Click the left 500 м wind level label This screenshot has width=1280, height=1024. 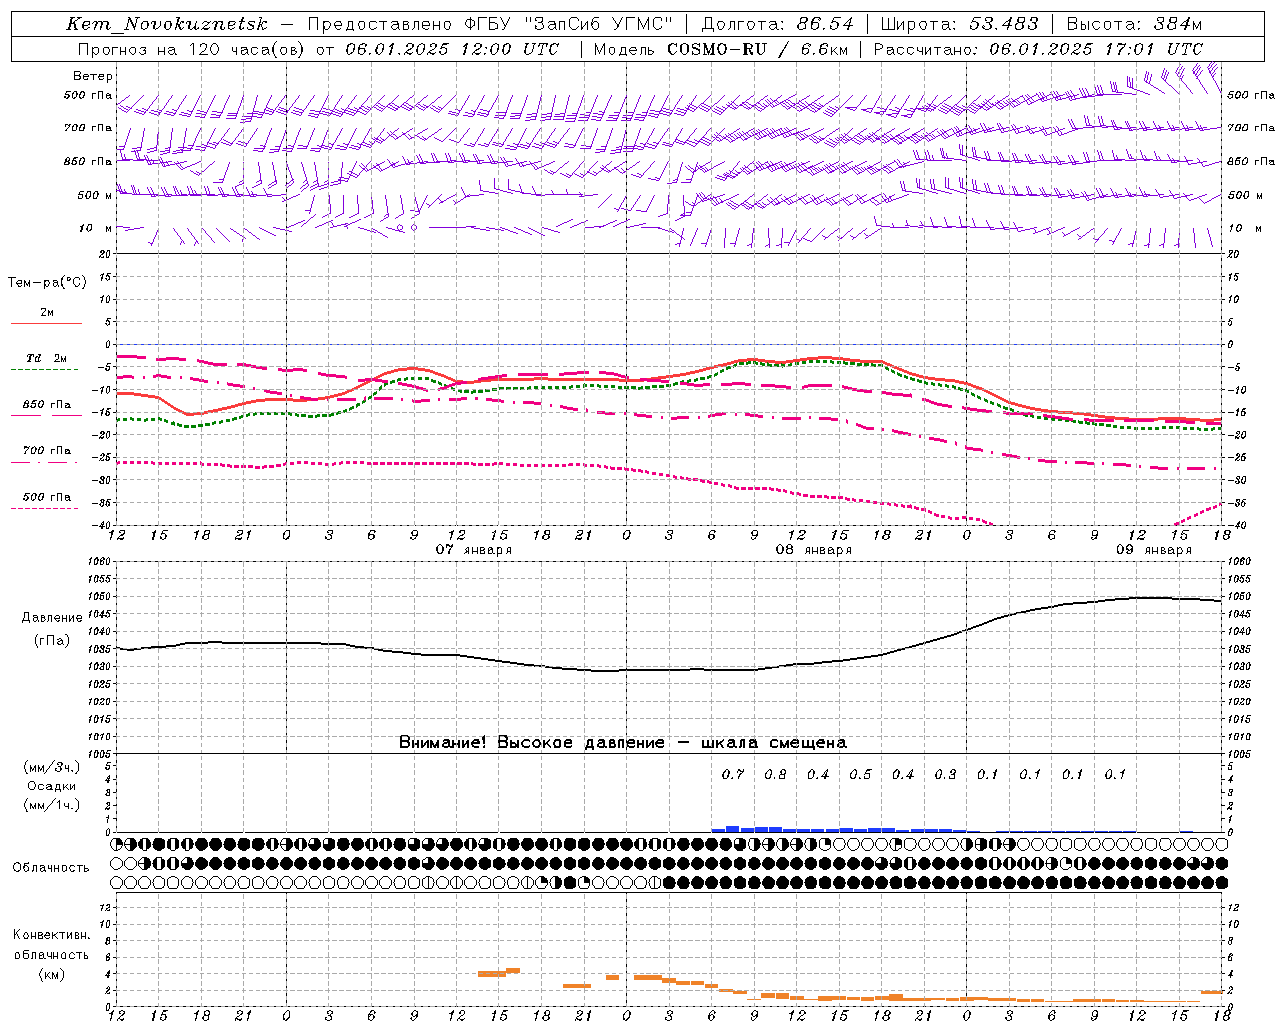click(x=95, y=195)
